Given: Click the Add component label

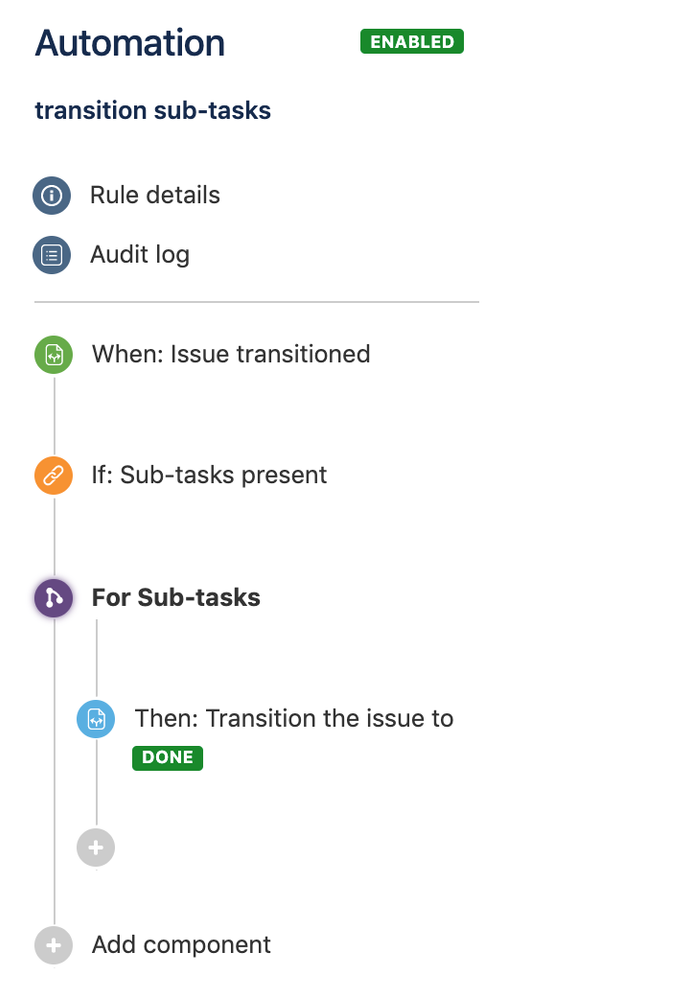Looking at the screenshot, I should pyautogui.click(x=181, y=945).
